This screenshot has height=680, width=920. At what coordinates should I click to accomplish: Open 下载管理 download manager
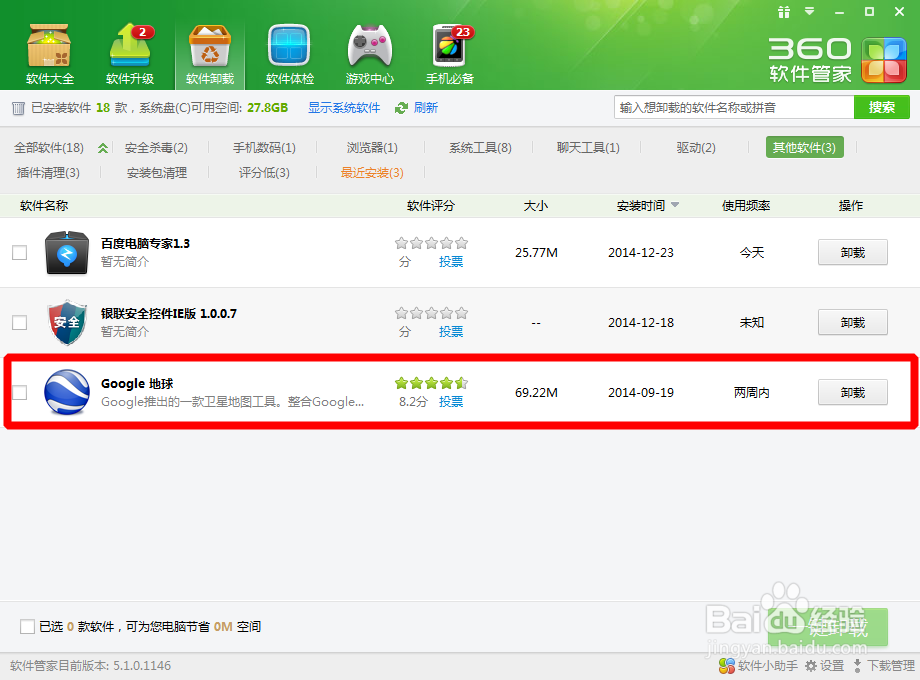pos(884,665)
